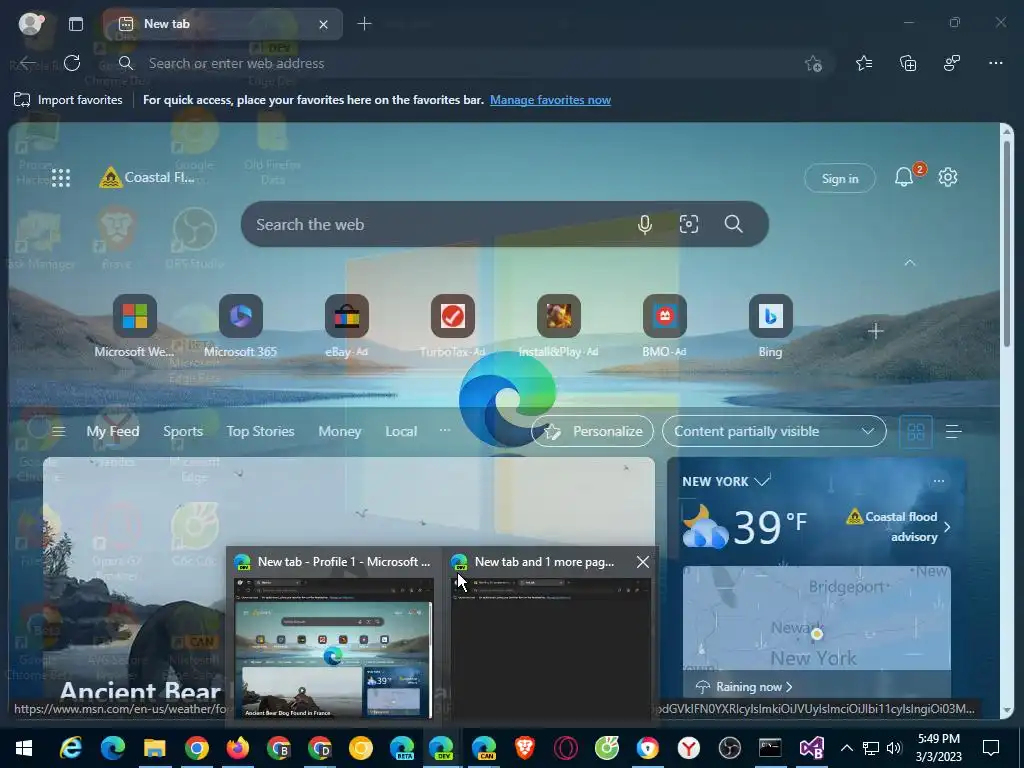Open the Coastal Fl... alert in the header

tap(147, 178)
